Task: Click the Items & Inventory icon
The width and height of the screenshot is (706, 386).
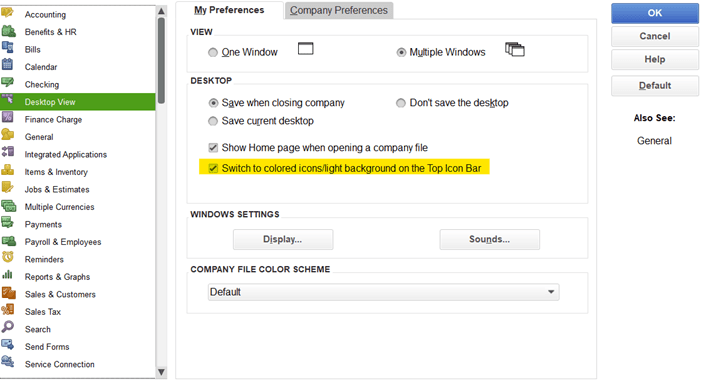Action: [x=8, y=169]
